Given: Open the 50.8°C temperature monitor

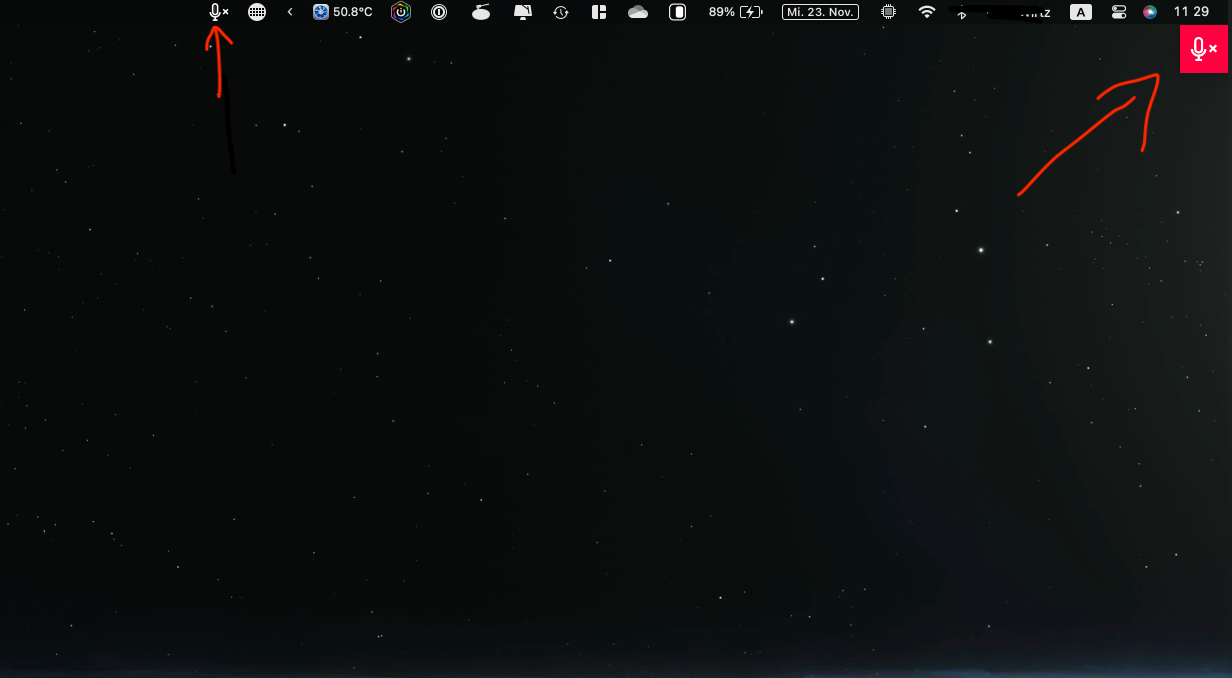Looking at the screenshot, I should point(343,12).
